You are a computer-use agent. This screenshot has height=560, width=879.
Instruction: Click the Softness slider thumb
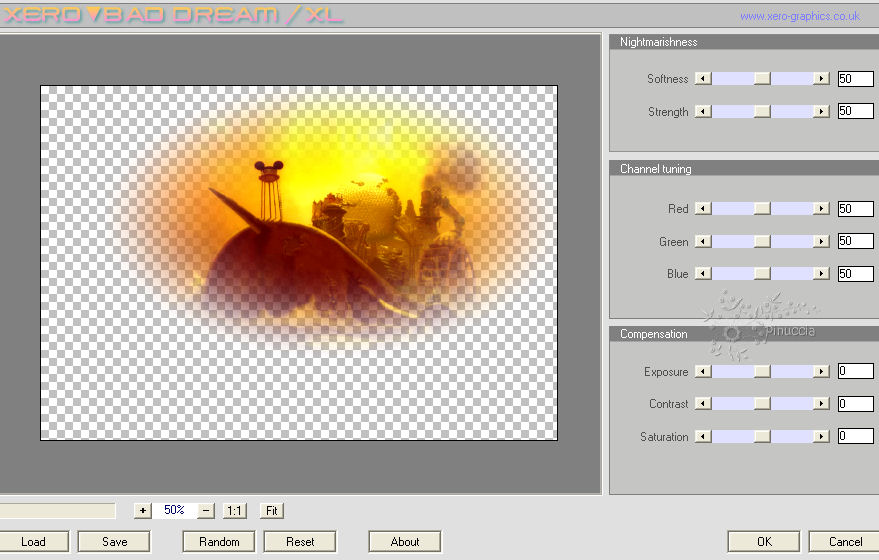click(x=762, y=78)
